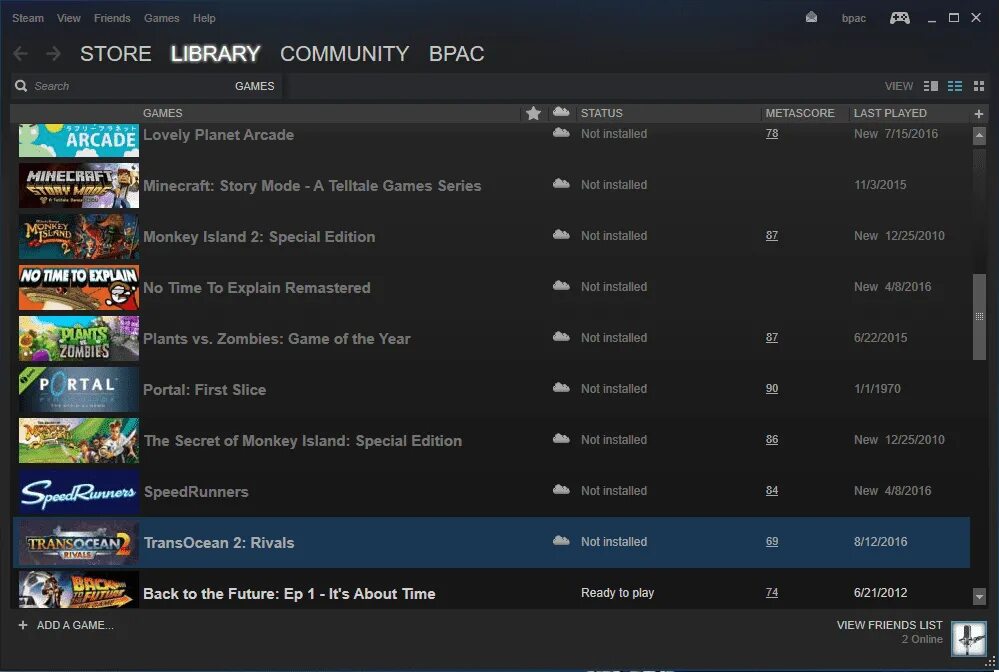Select No Time To Explain Remastered title
This screenshot has height=672, width=999.
coord(257,287)
